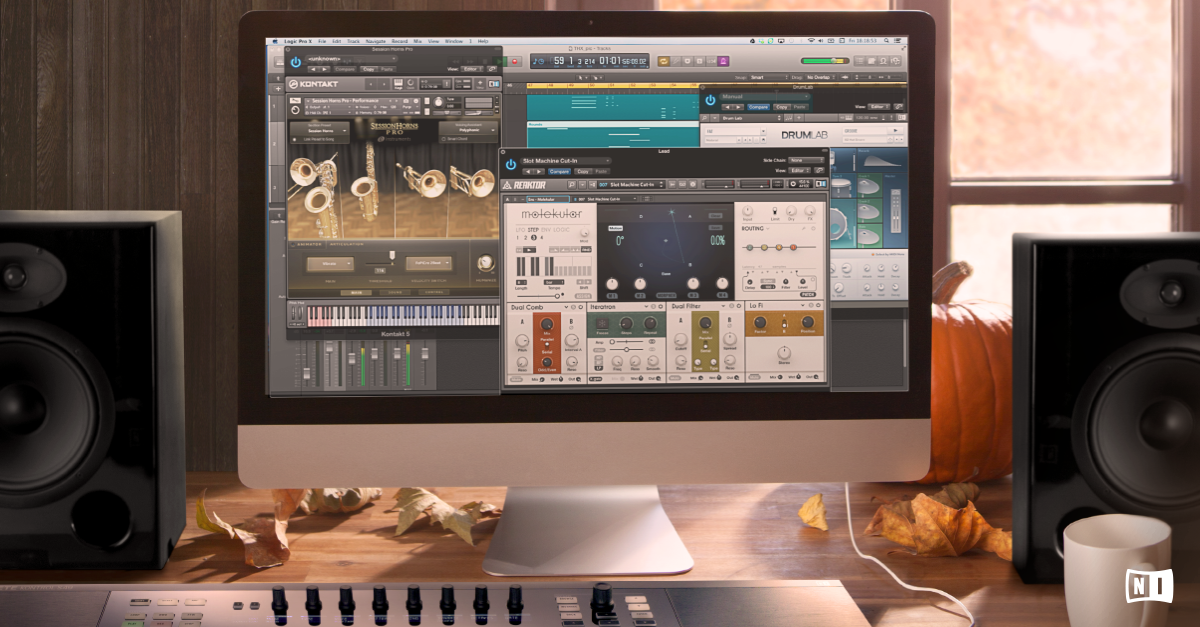Open Spotlight search in the menu bar
The width and height of the screenshot is (1200, 627).
click(x=887, y=40)
